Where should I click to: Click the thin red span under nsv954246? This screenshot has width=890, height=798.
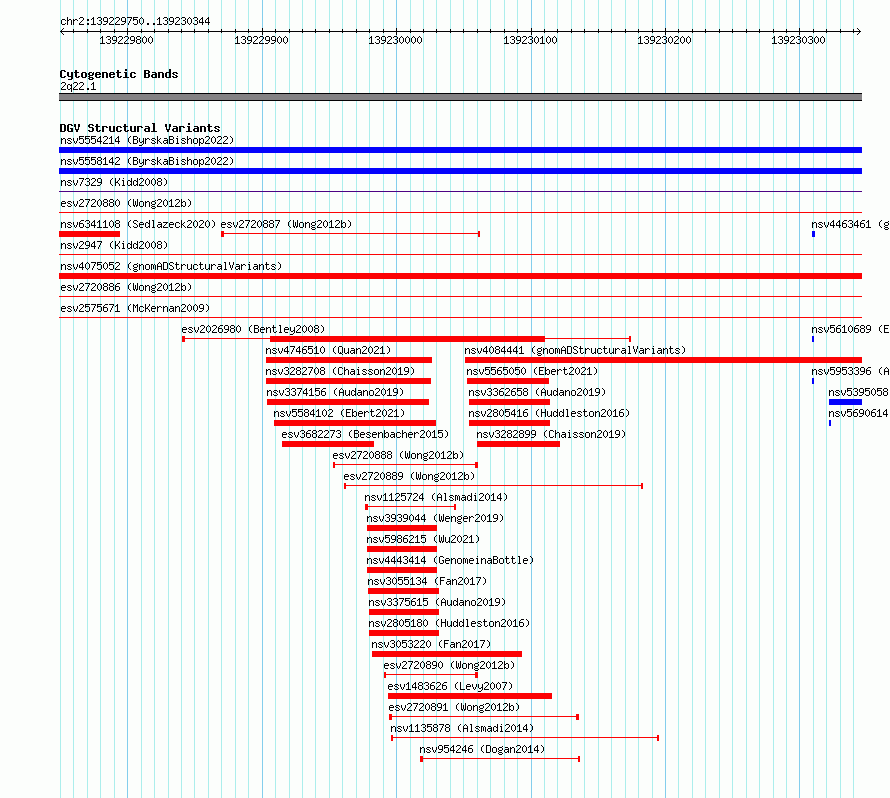coord(500,759)
